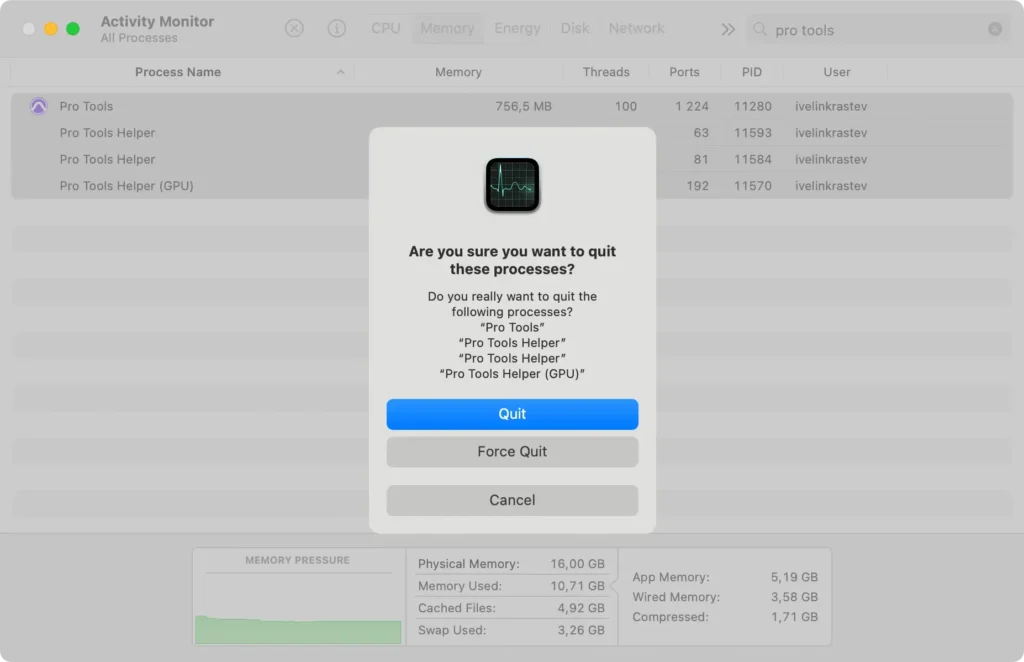Select the Memory tab
This screenshot has width=1024, height=662.
(447, 29)
